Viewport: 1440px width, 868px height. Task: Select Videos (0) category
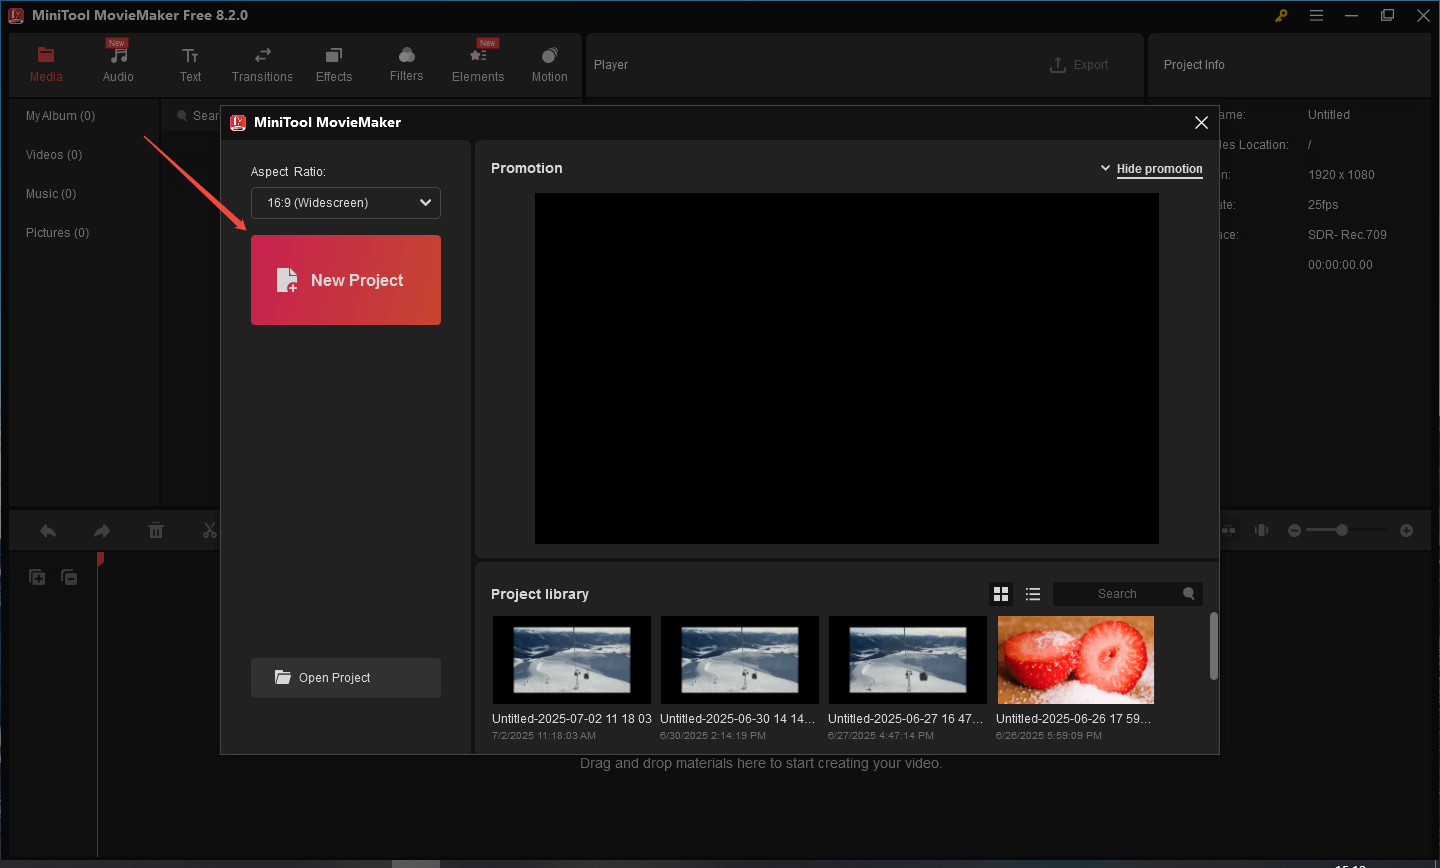[x=54, y=155]
